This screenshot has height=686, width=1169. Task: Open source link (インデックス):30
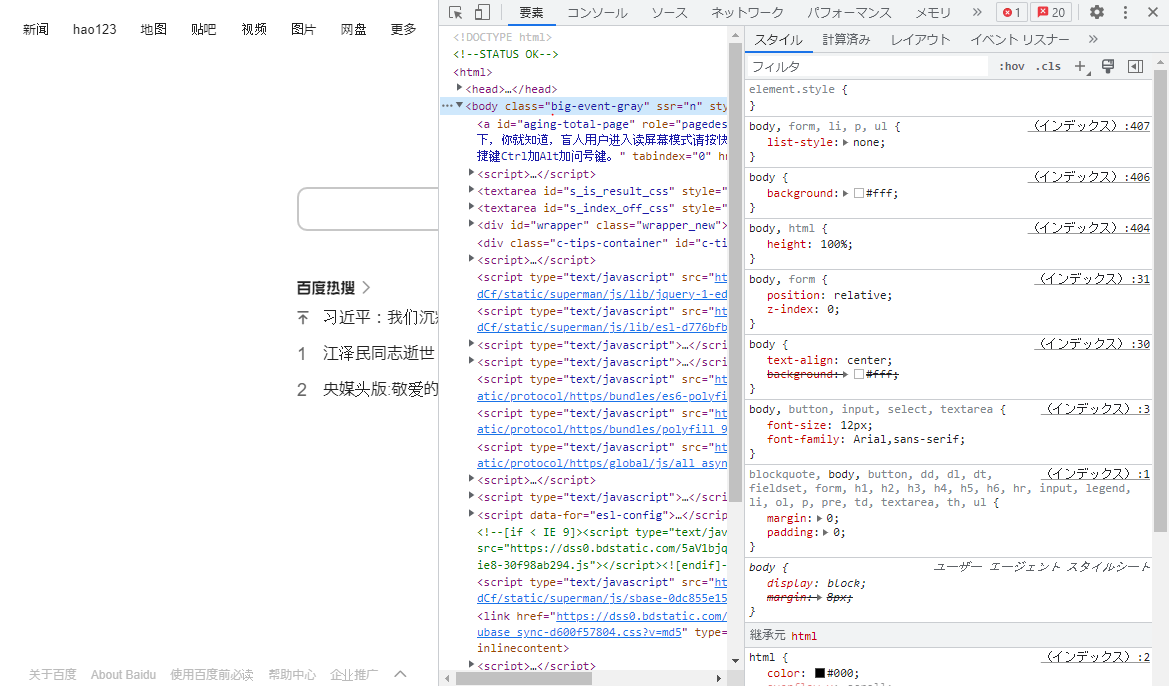pyautogui.click(x=1093, y=344)
